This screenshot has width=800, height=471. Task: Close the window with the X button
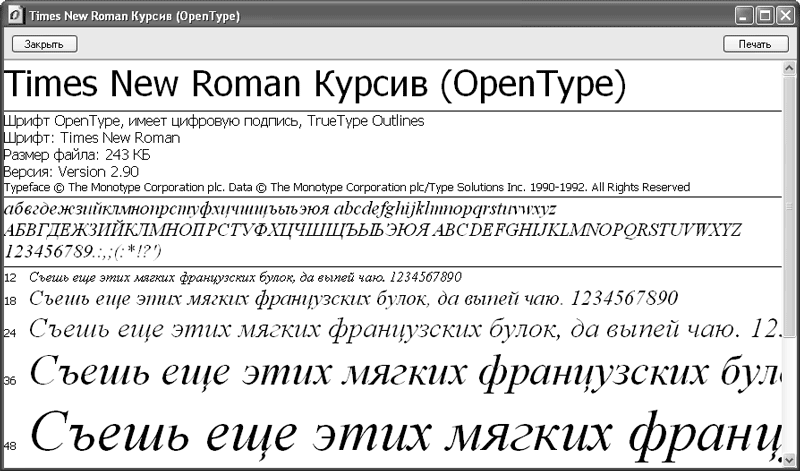pyautogui.click(x=784, y=17)
